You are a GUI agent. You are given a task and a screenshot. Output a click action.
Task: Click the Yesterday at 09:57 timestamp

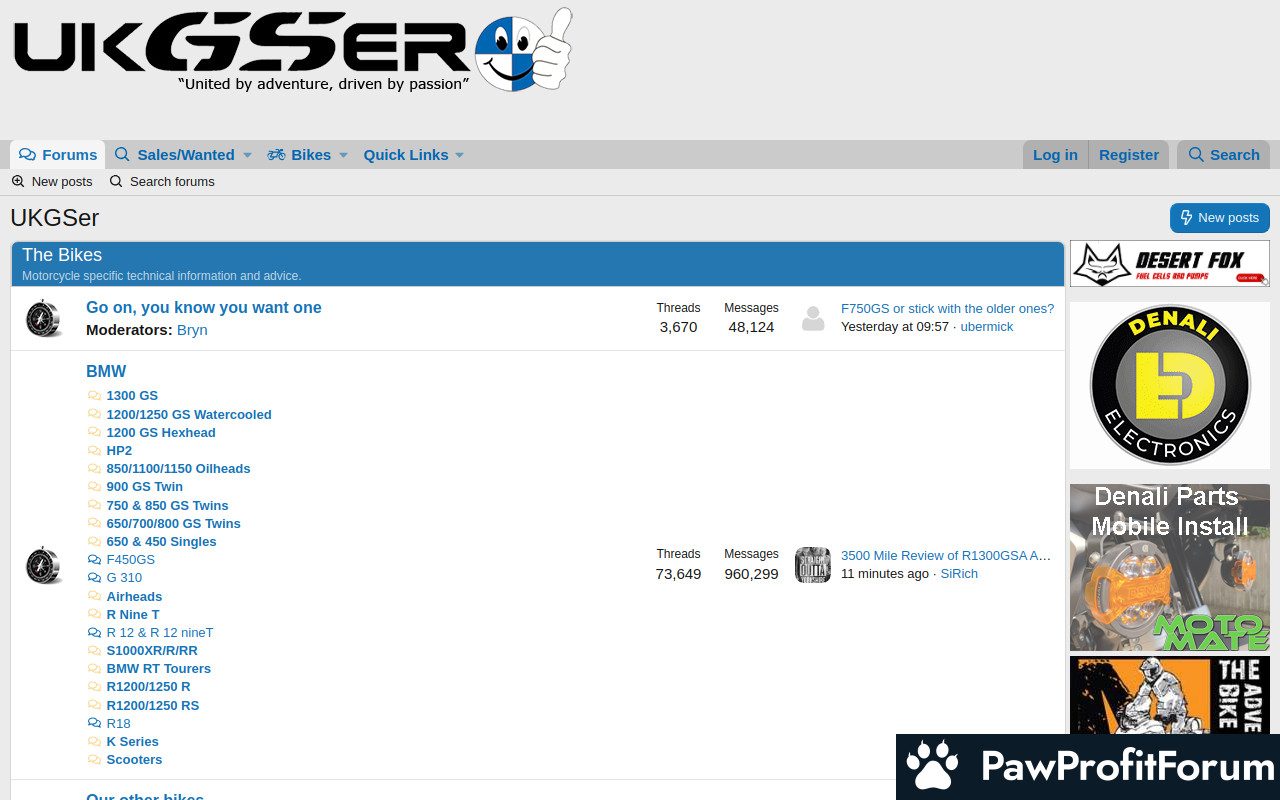tap(895, 327)
